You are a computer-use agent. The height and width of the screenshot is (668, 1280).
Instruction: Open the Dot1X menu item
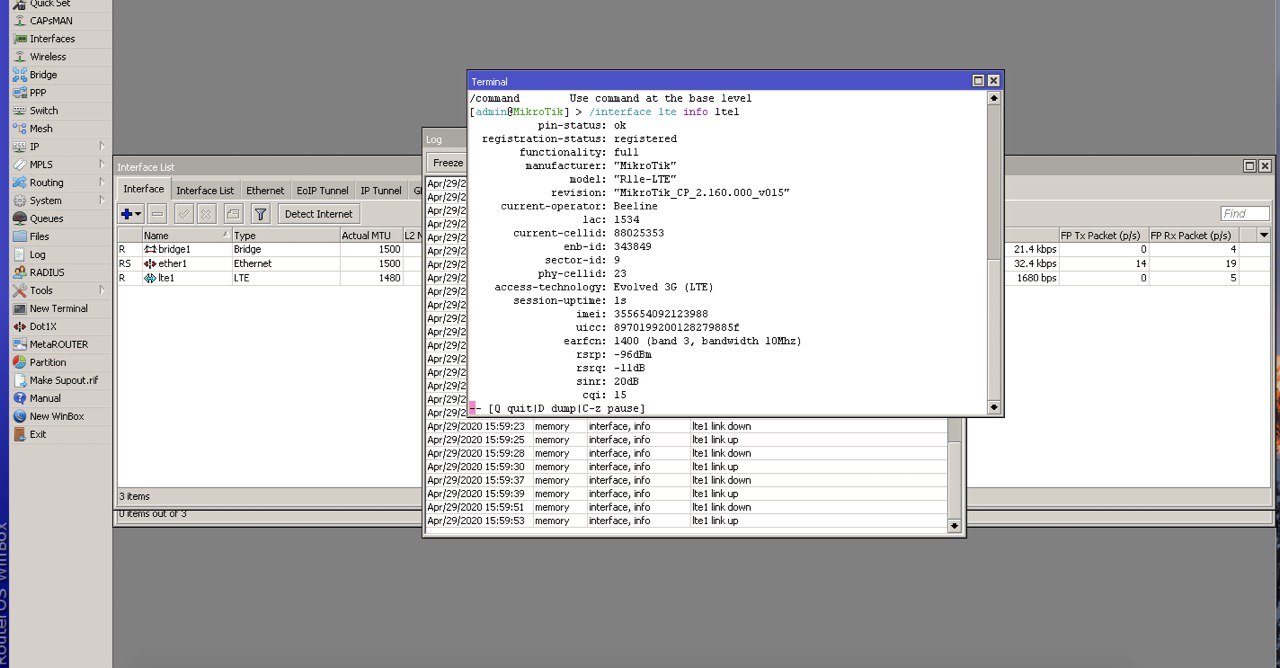(43, 327)
